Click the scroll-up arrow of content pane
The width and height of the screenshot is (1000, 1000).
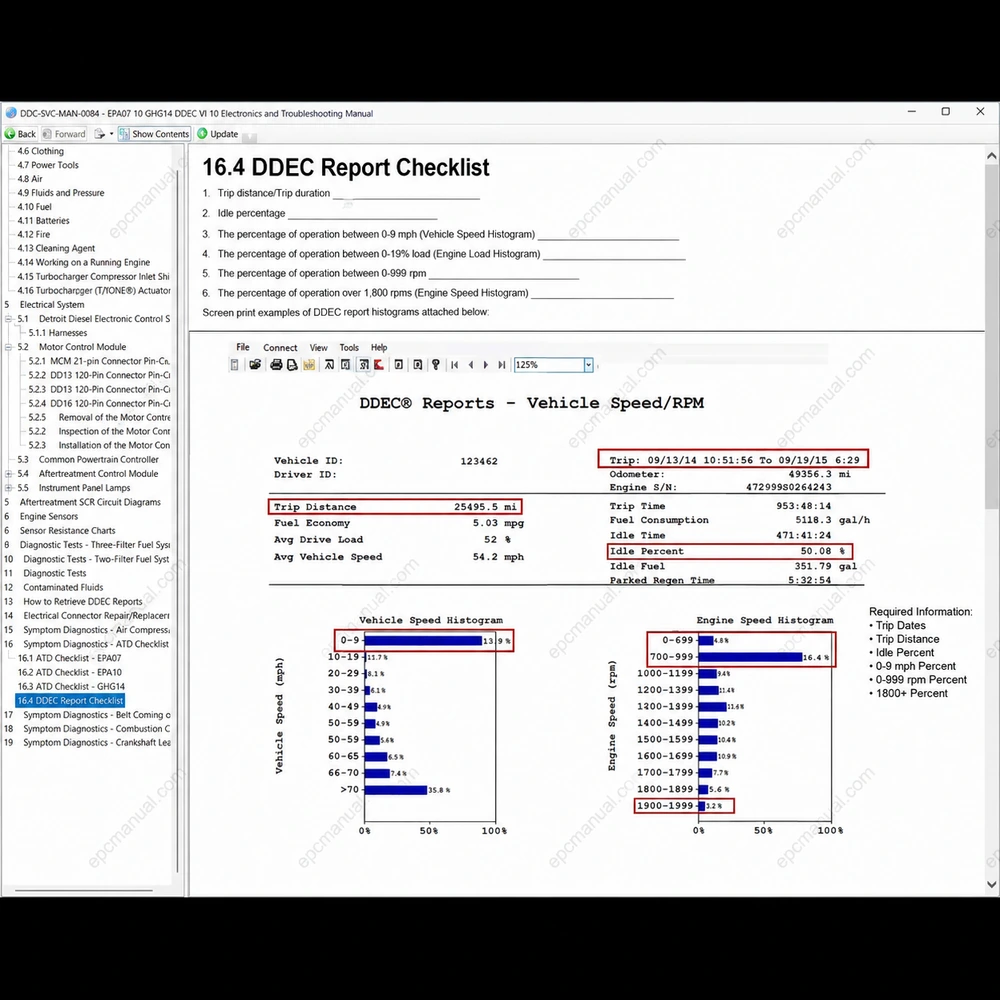click(992, 156)
